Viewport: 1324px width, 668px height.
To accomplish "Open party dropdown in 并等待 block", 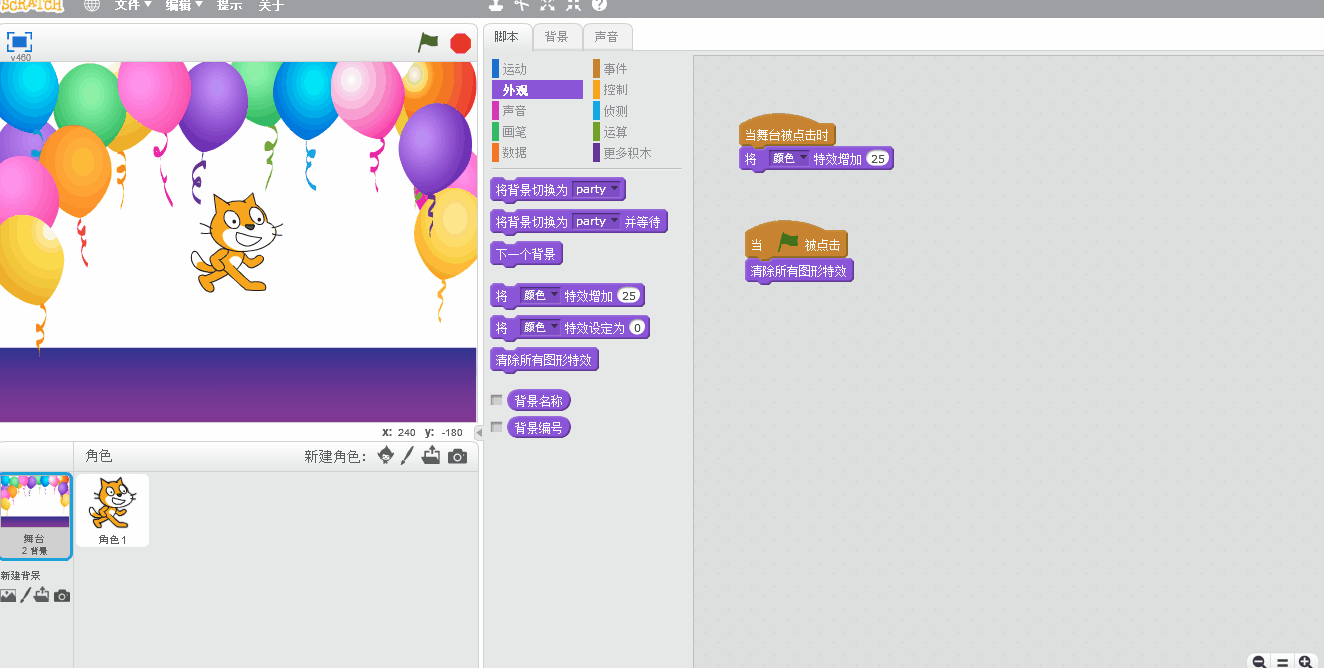I will tap(597, 222).
